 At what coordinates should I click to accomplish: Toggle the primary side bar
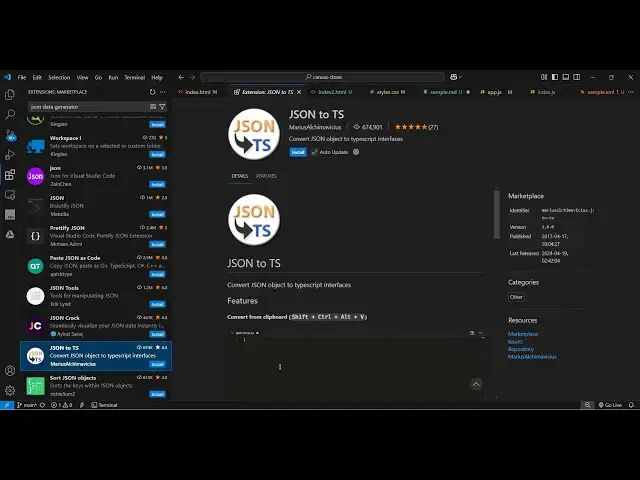555,77
